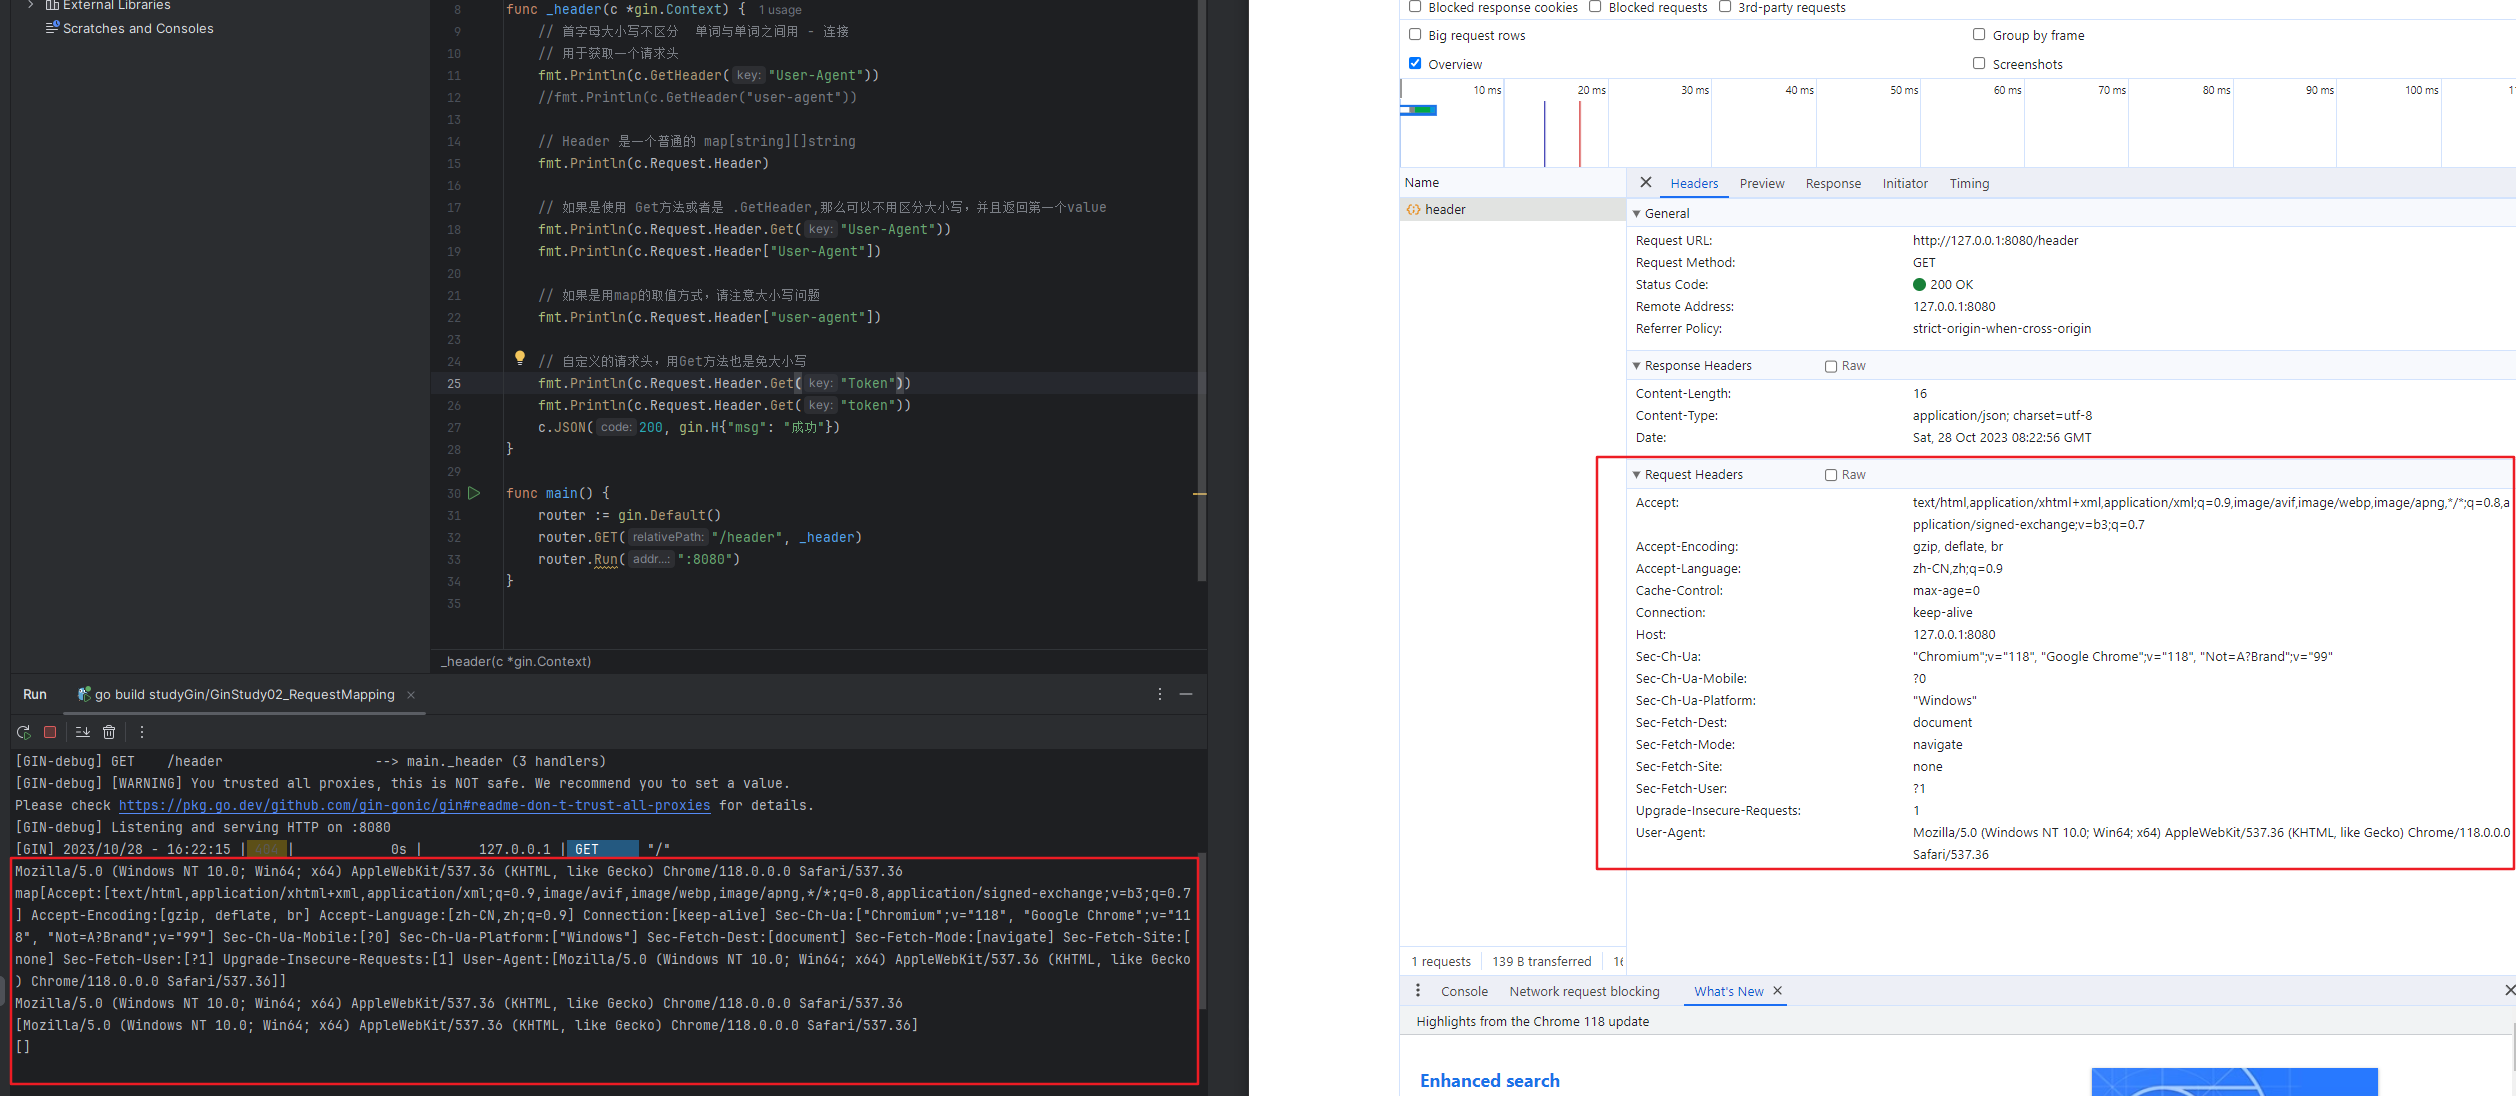Viewport: 2516px width, 1096px height.
Task: Click the light bulb intention icon
Action: pyautogui.click(x=519, y=358)
